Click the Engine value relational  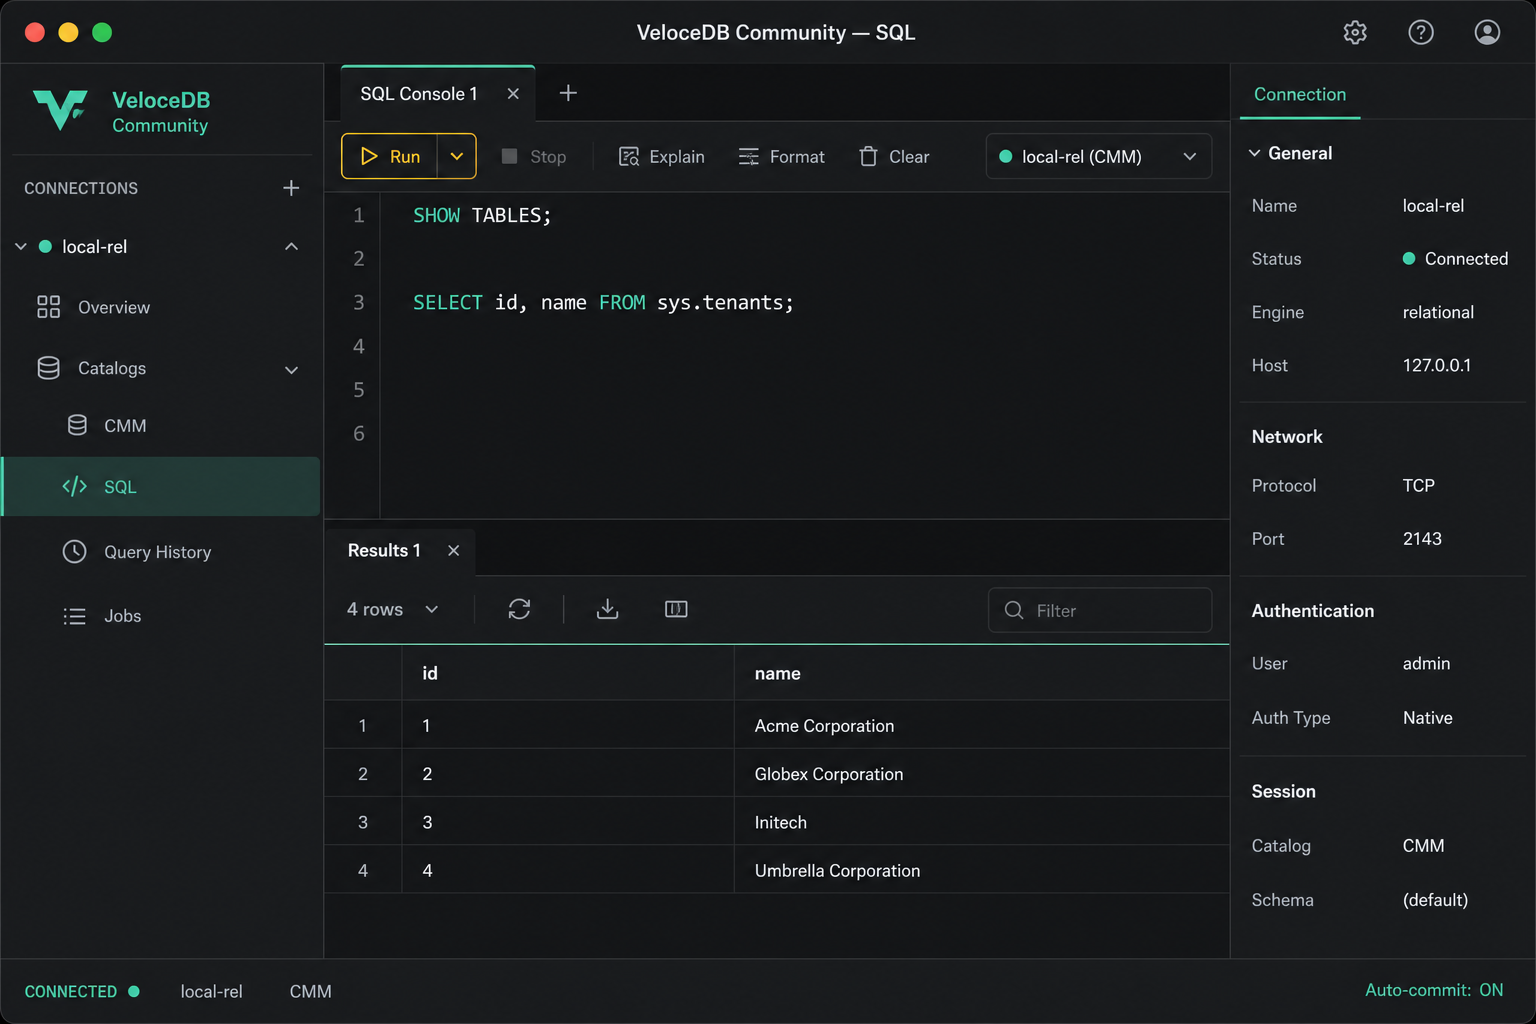1438,312
